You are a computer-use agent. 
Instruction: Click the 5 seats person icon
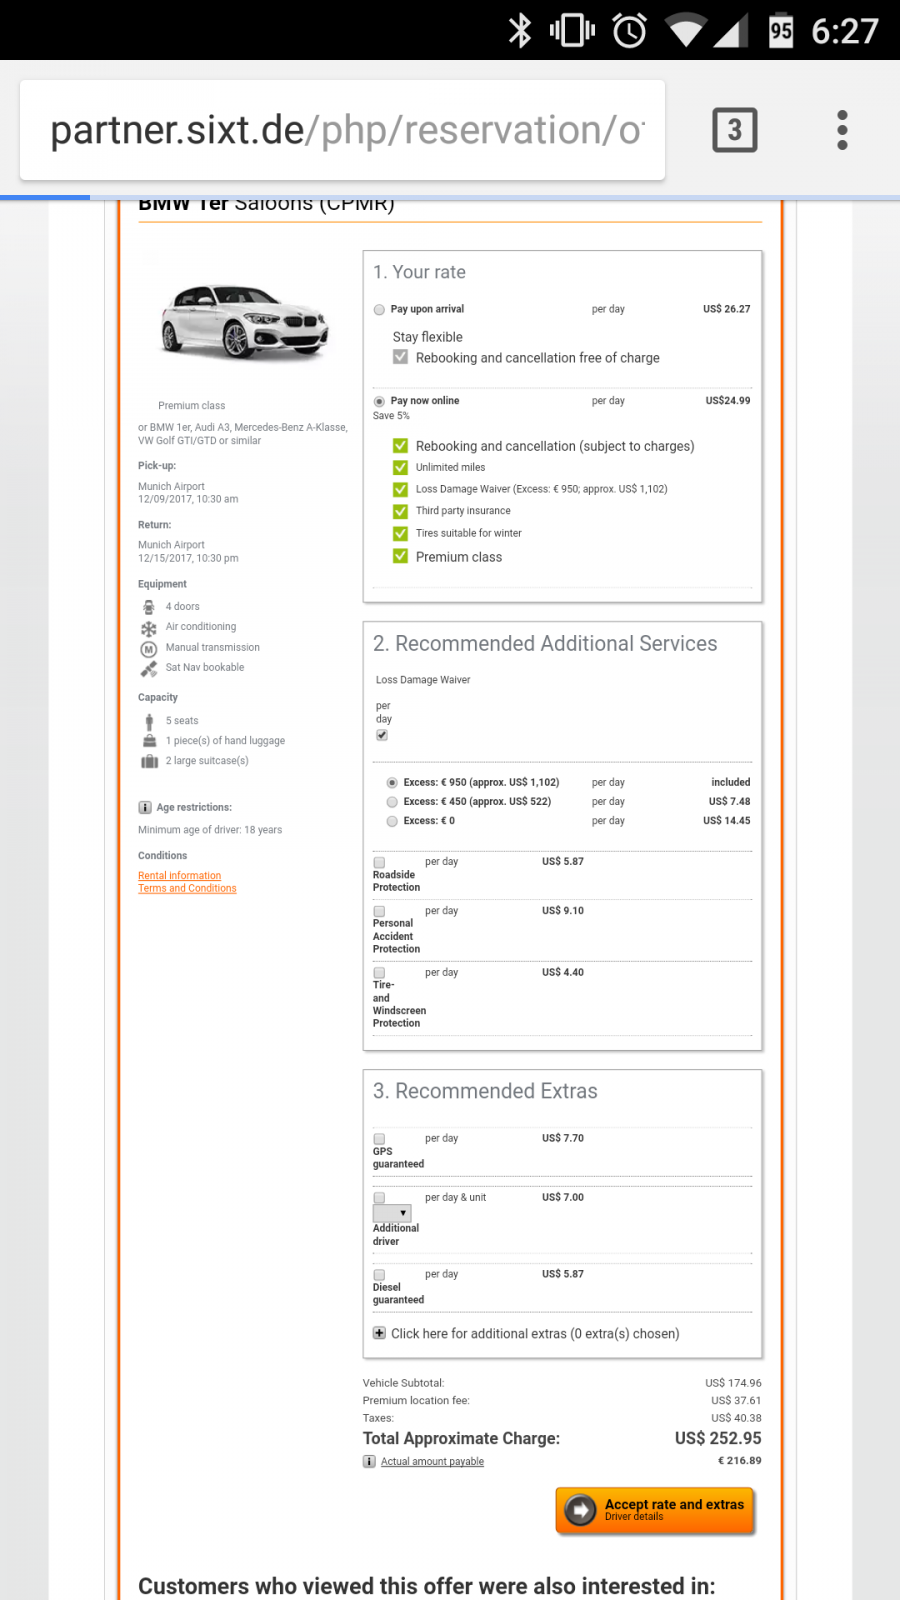[149, 721]
